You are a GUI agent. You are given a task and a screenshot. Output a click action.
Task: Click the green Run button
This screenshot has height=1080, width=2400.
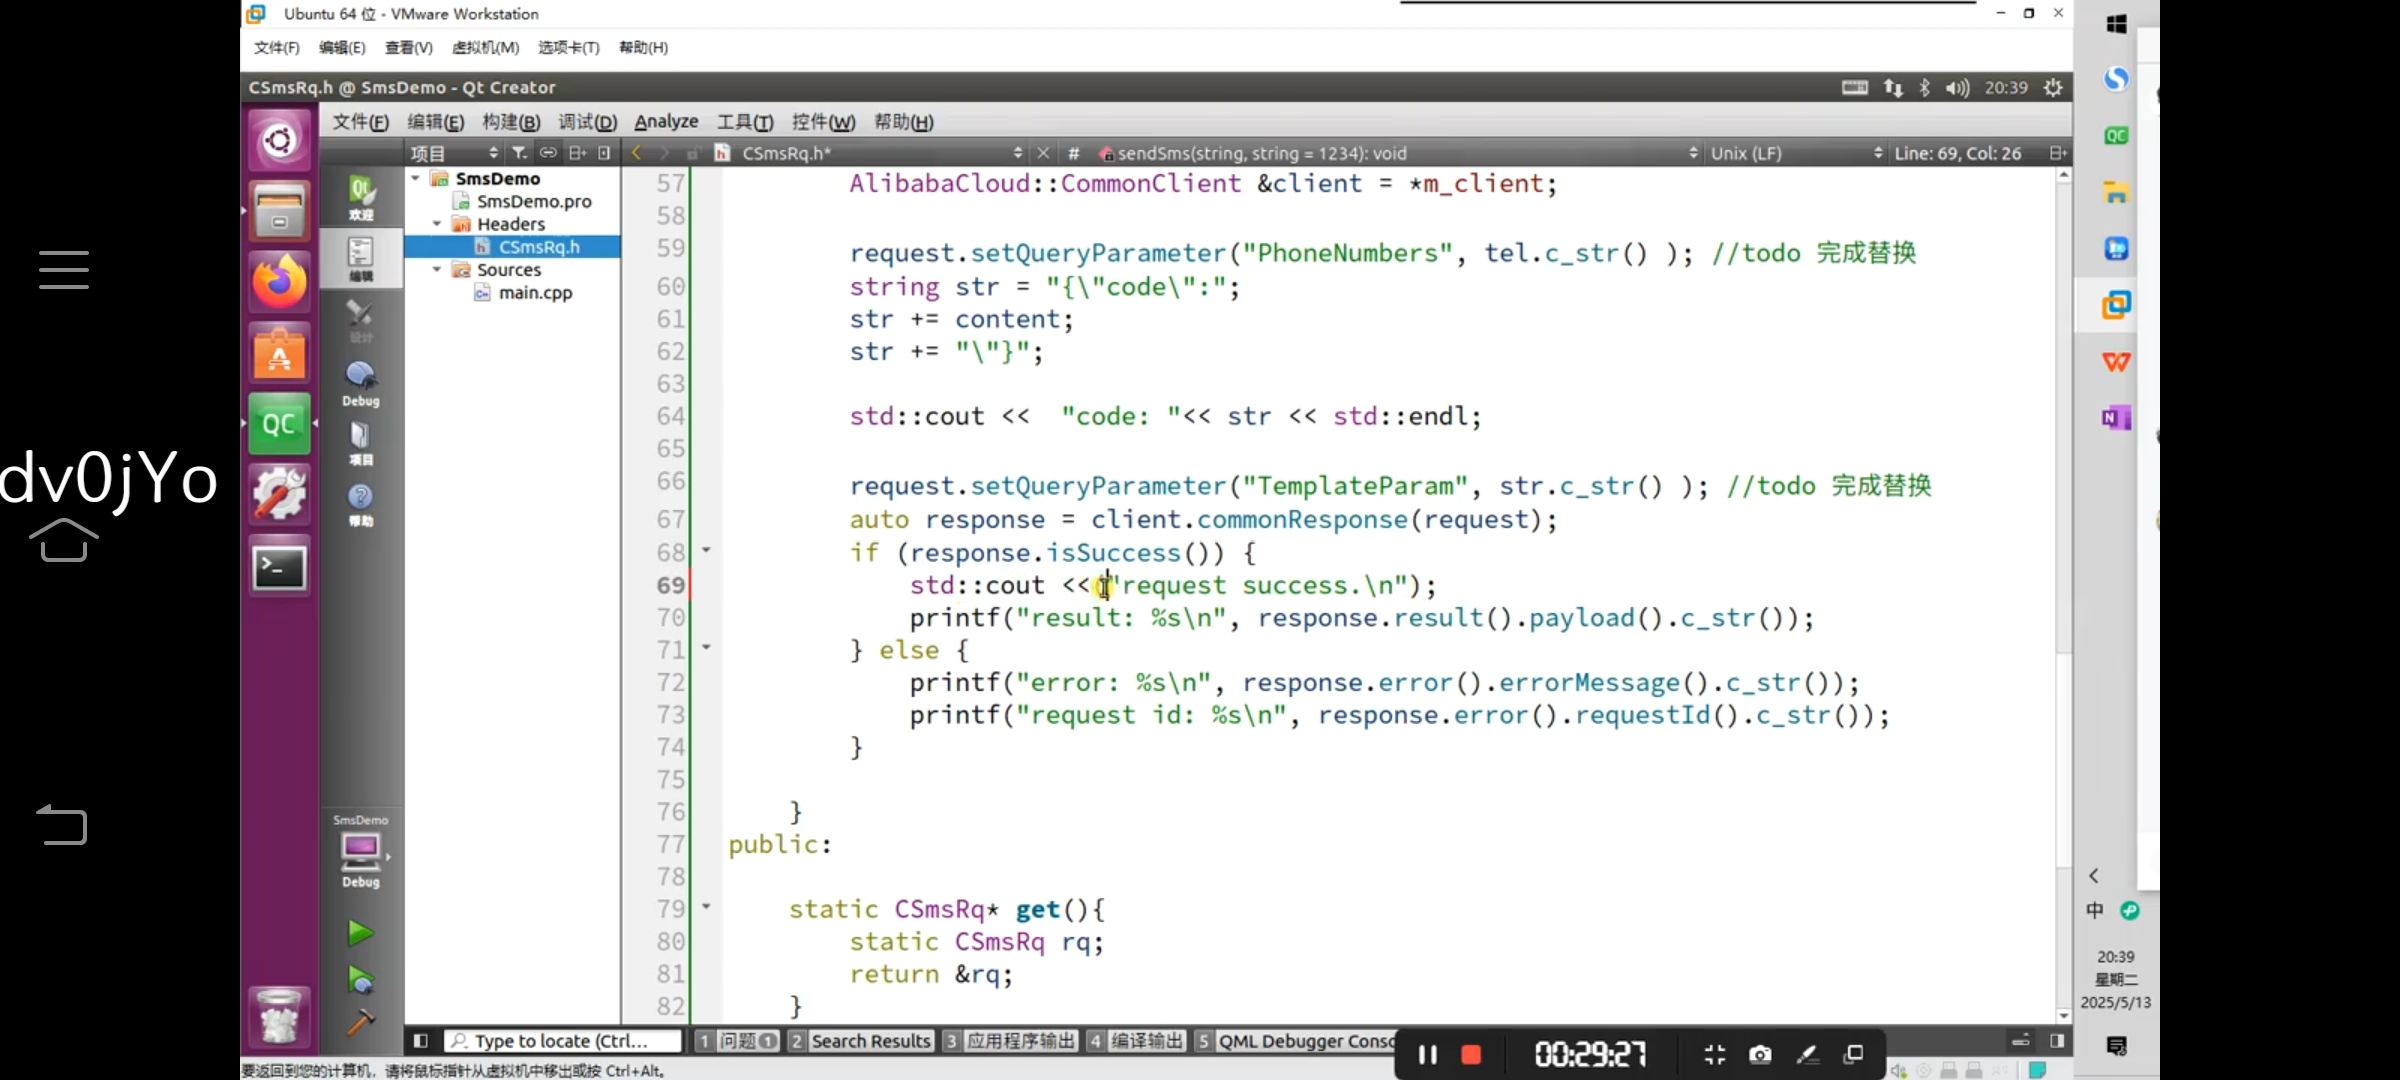click(x=360, y=933)
